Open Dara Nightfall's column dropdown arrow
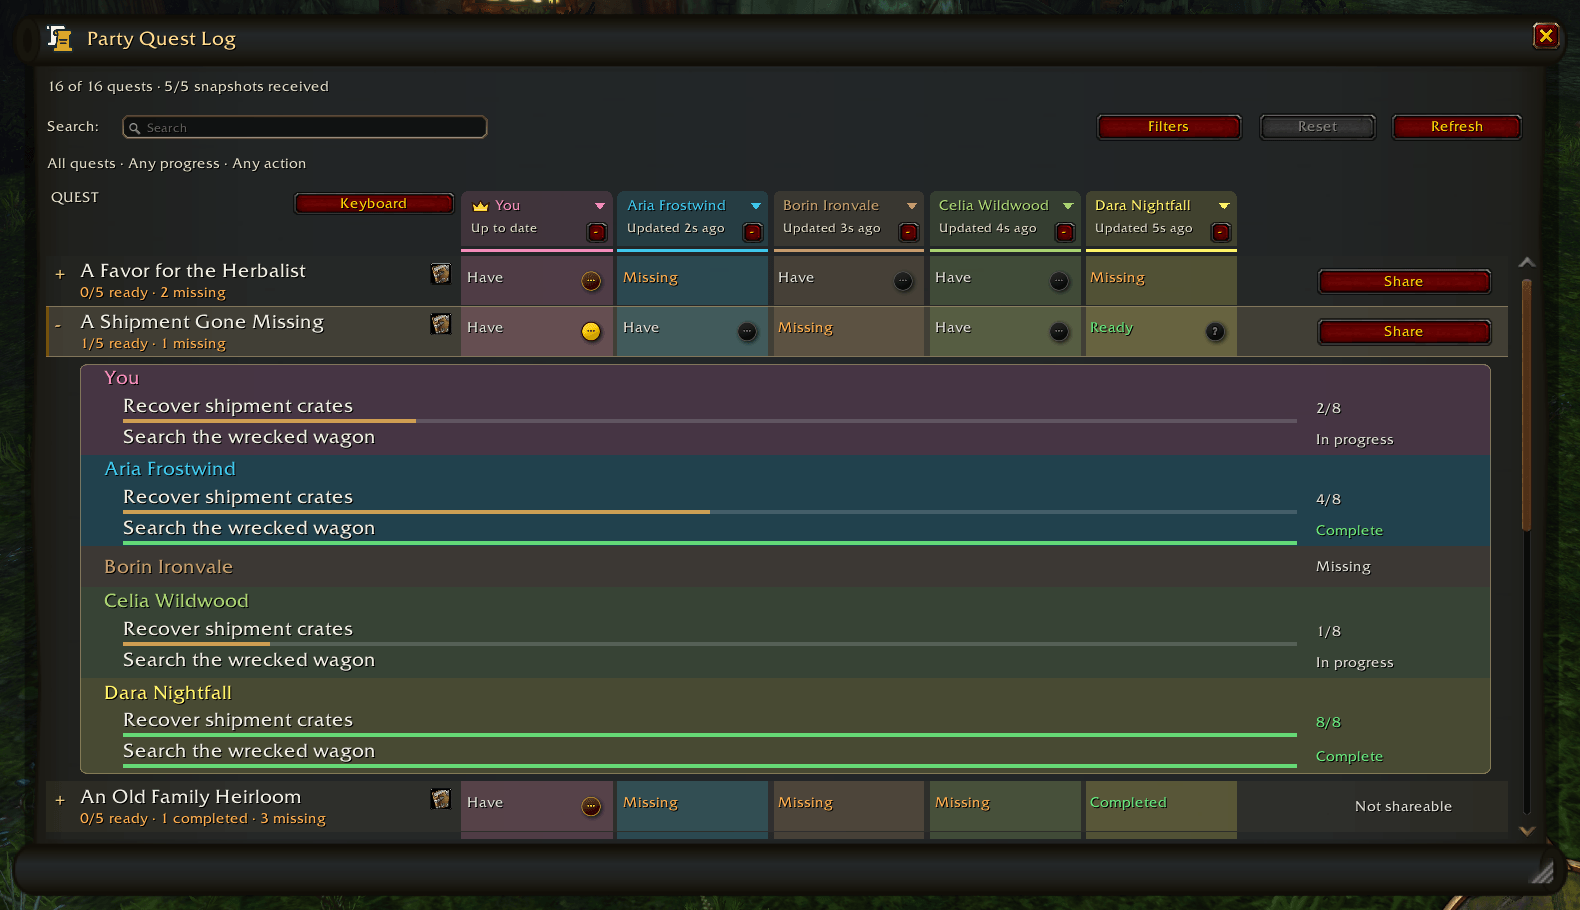Viewport: 1580px width, 910px height. click(1224, 206)
